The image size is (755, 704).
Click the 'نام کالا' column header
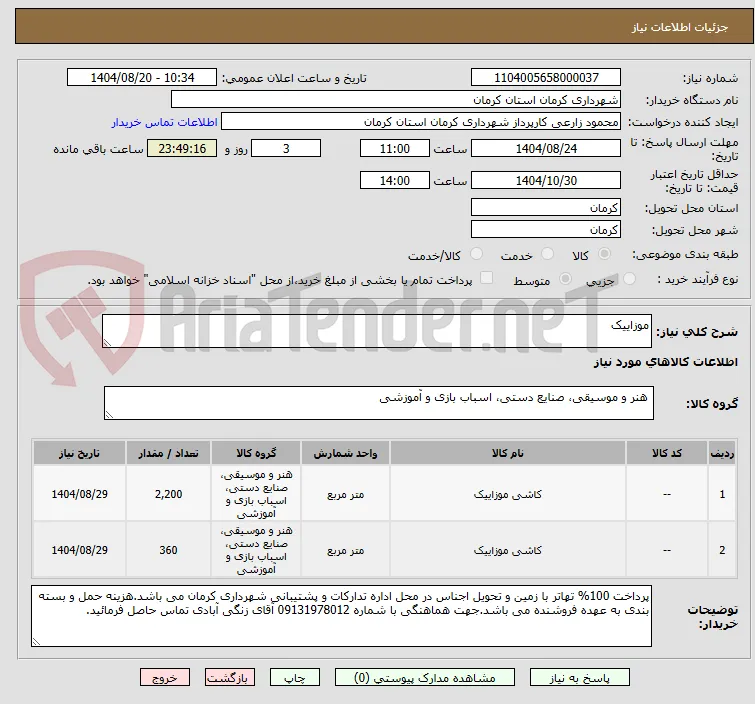pyautogui.click(x=508, y=454)
